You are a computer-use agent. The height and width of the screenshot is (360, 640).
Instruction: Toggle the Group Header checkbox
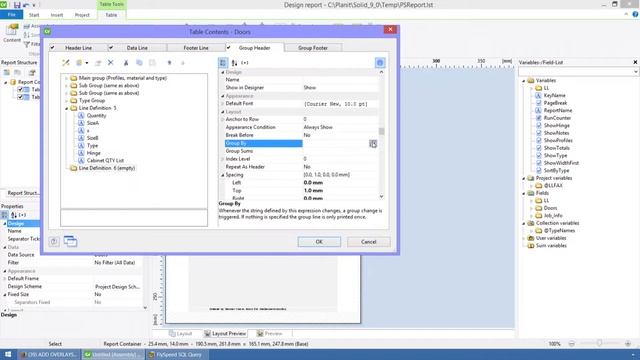click(x=229, y=48)
